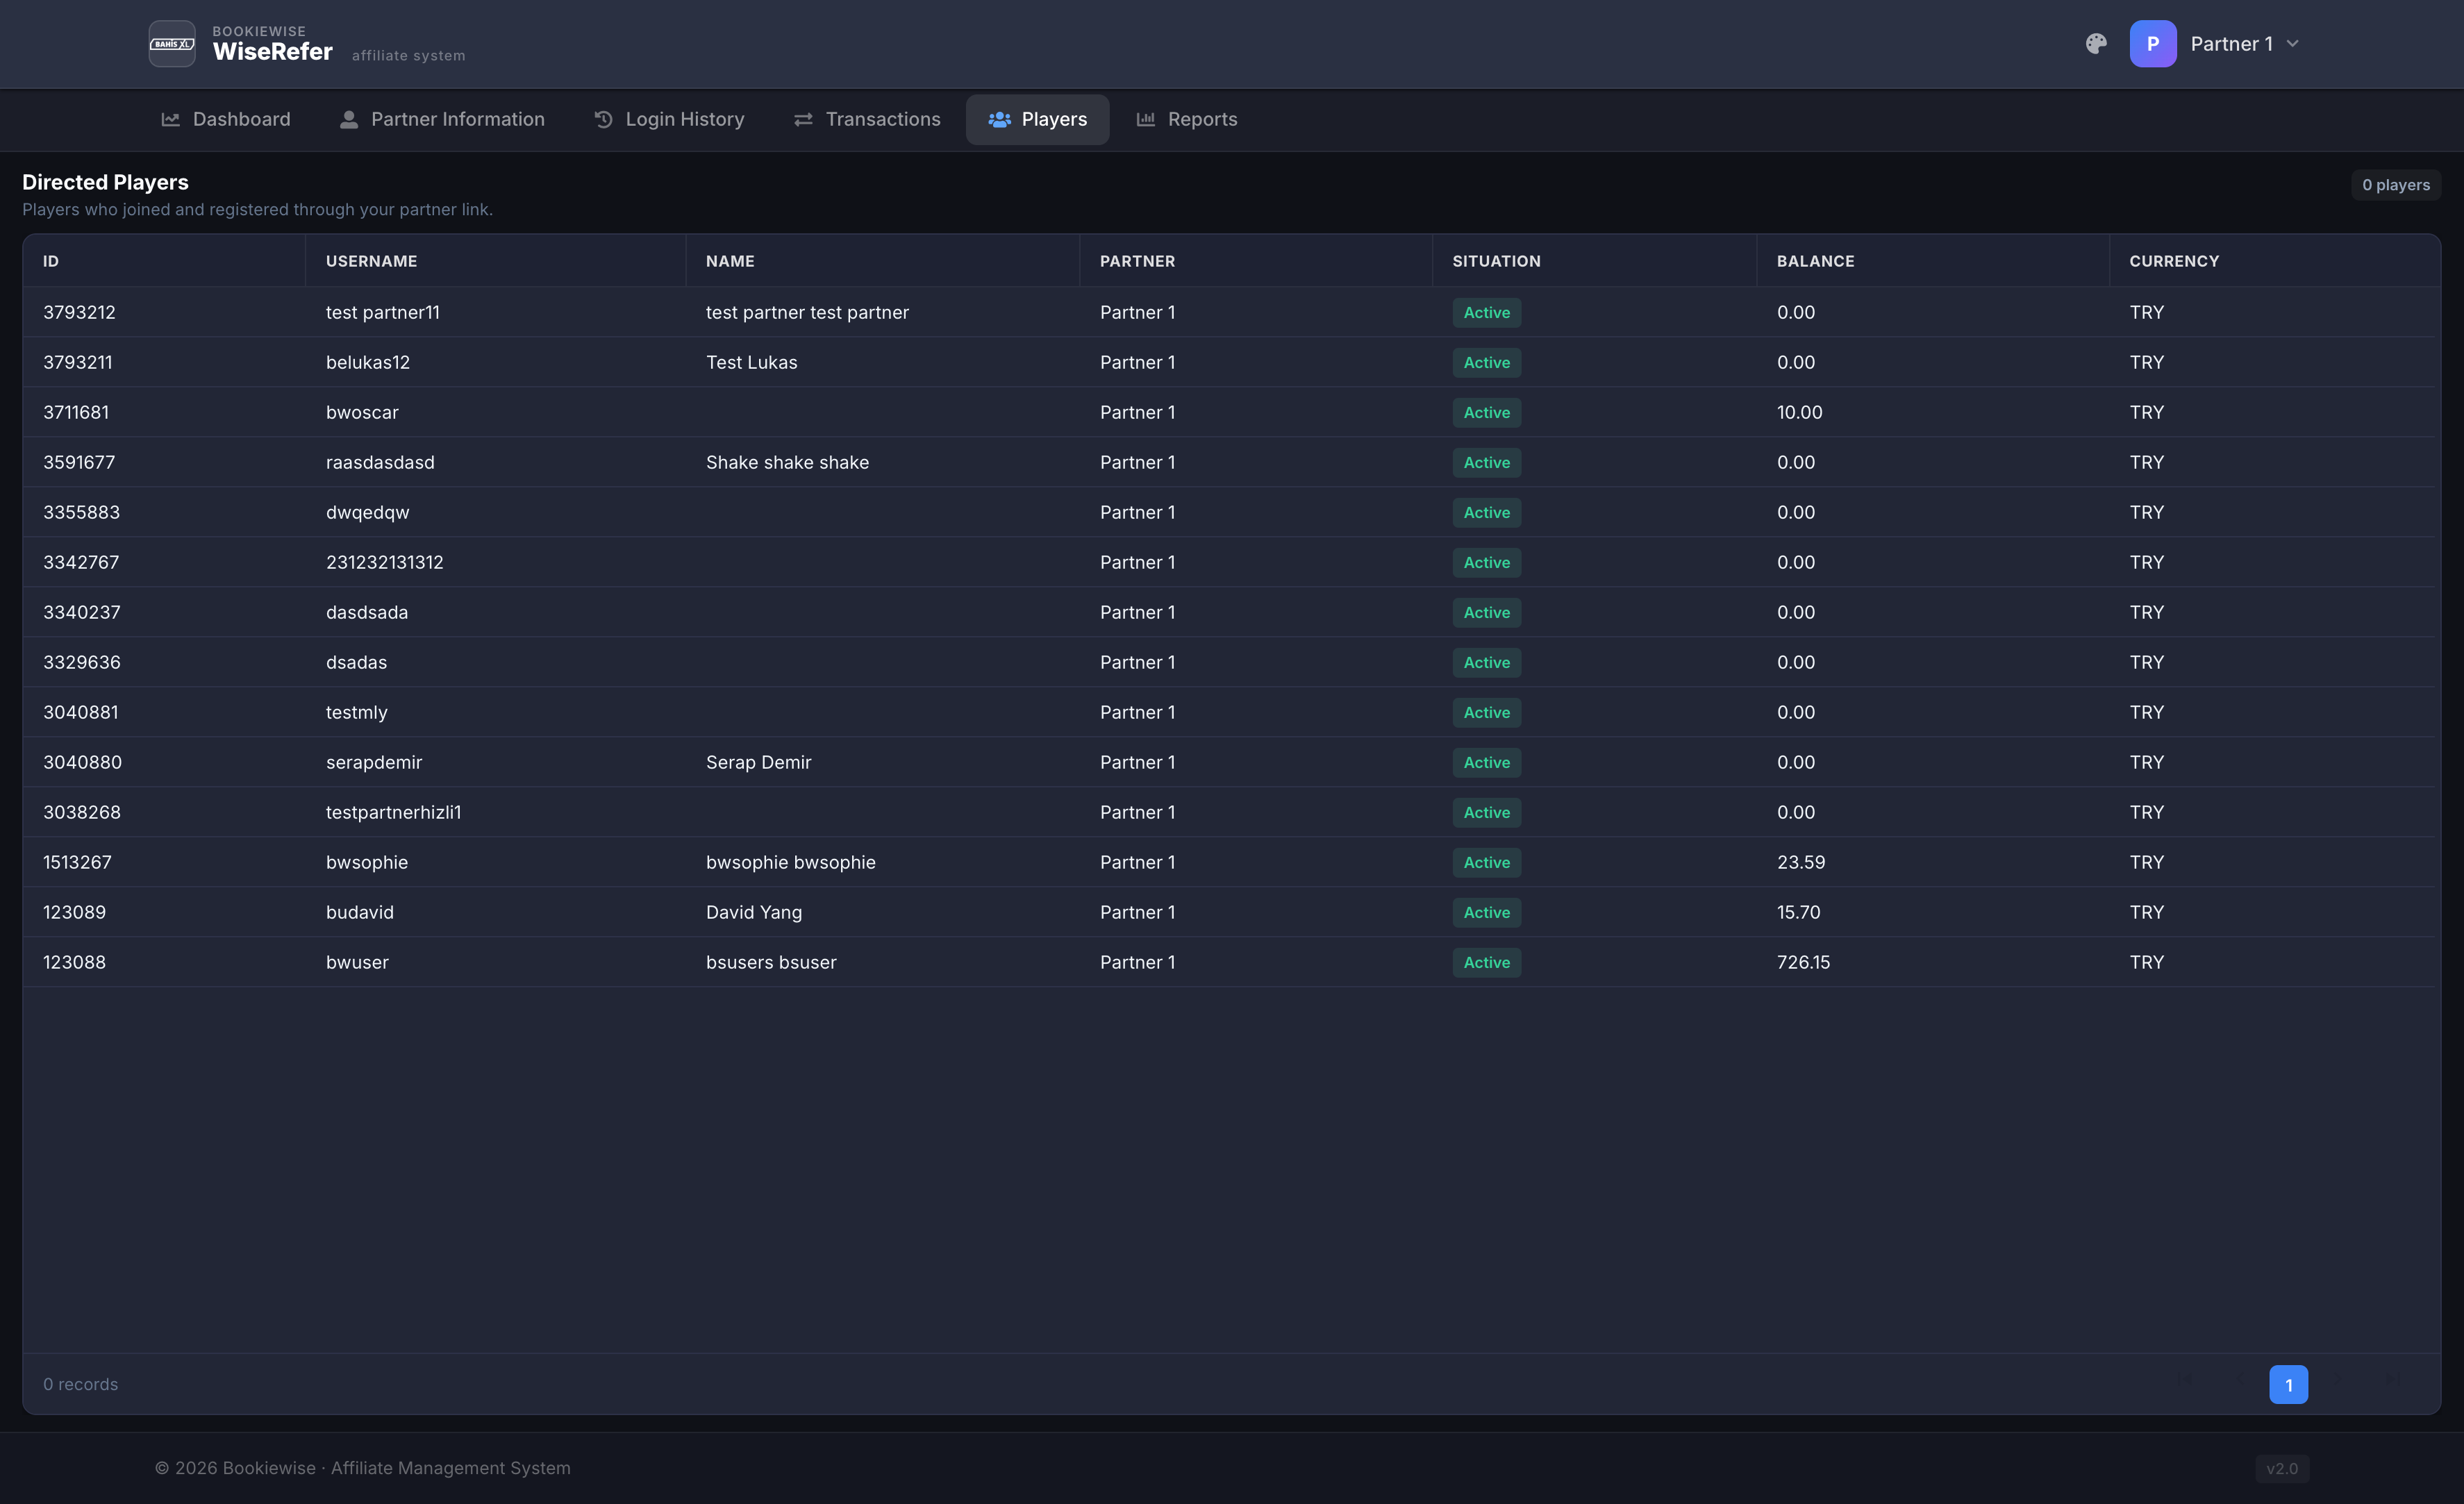2464x1504 pixels.
Task: Go to next page arrow
Action: [2338, 1379]
